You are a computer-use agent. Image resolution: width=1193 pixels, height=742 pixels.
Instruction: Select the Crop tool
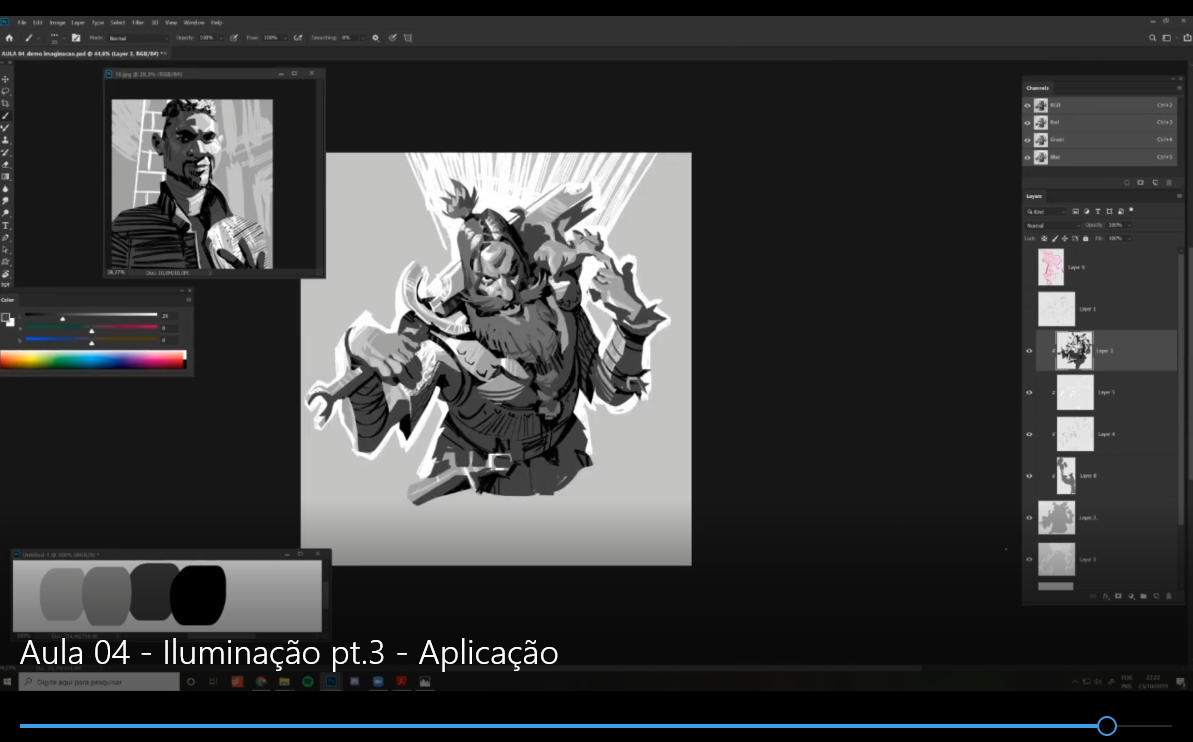[x=6, y=103]
